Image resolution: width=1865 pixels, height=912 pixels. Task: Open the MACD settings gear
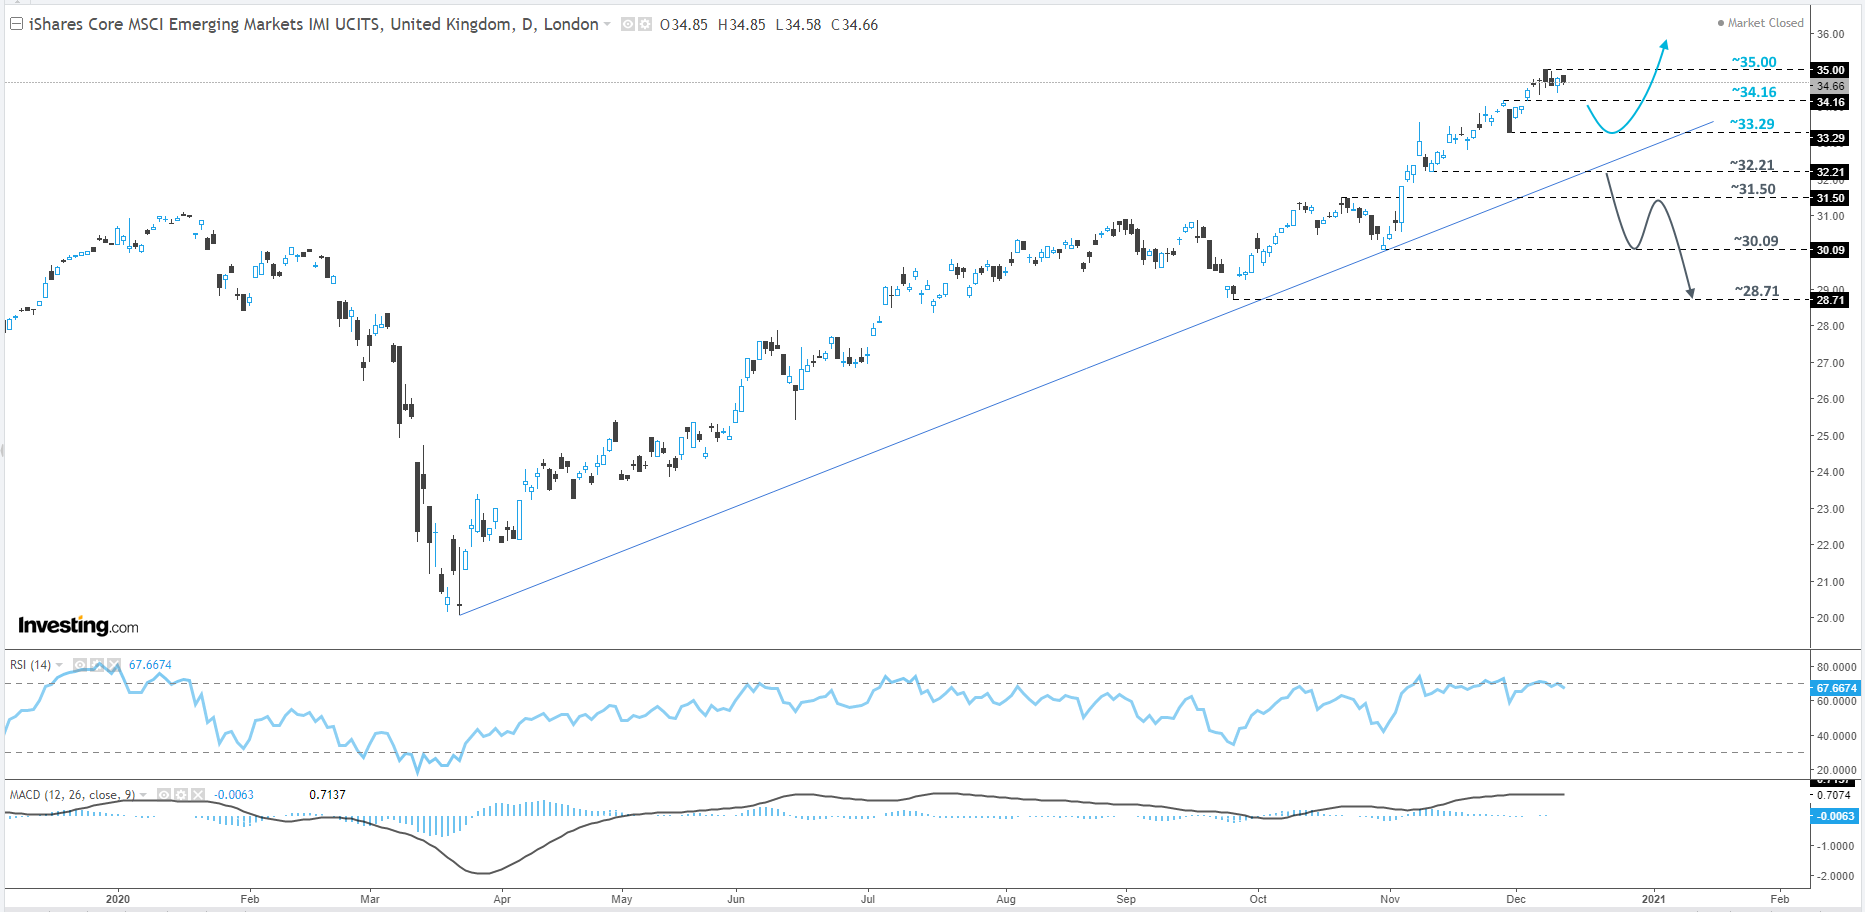[x=181, y=794]
